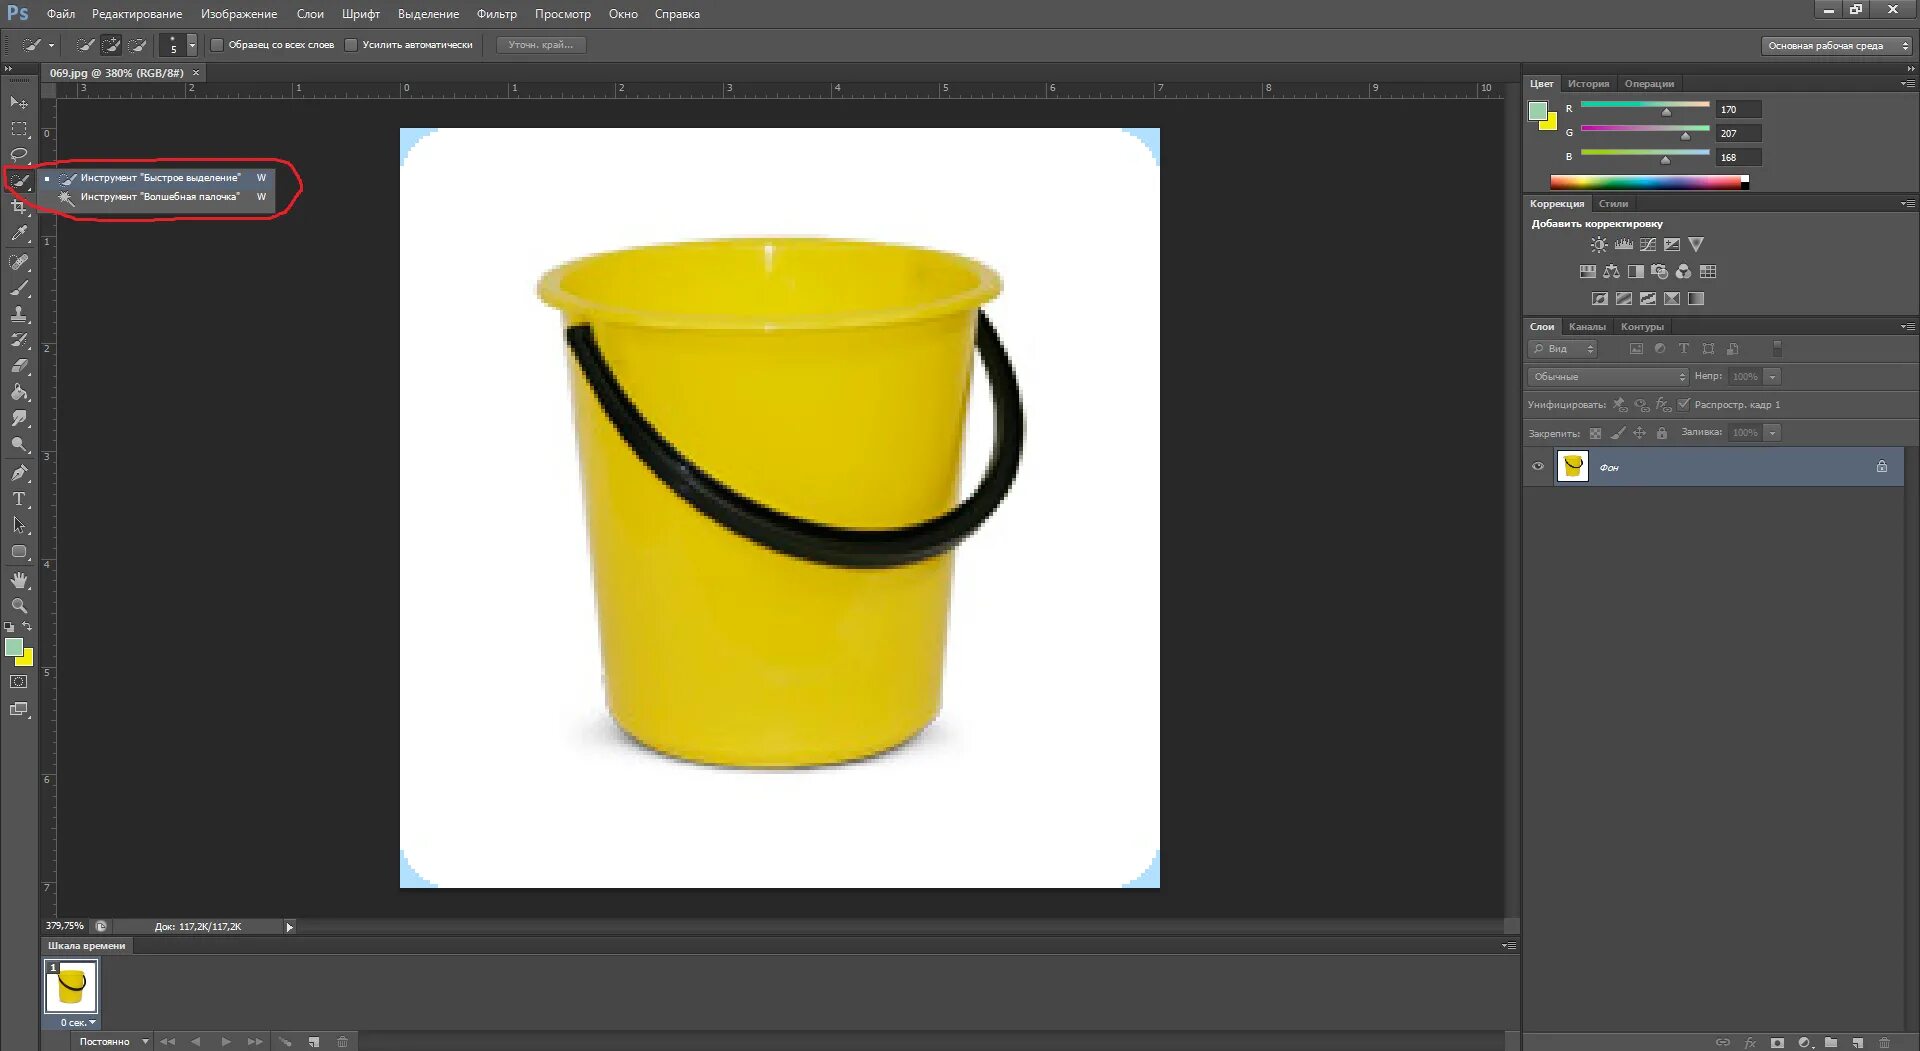The height and width of the screenshot is (1051, 1920).
Task: Swap foreground and background colors
Action: 28,627
